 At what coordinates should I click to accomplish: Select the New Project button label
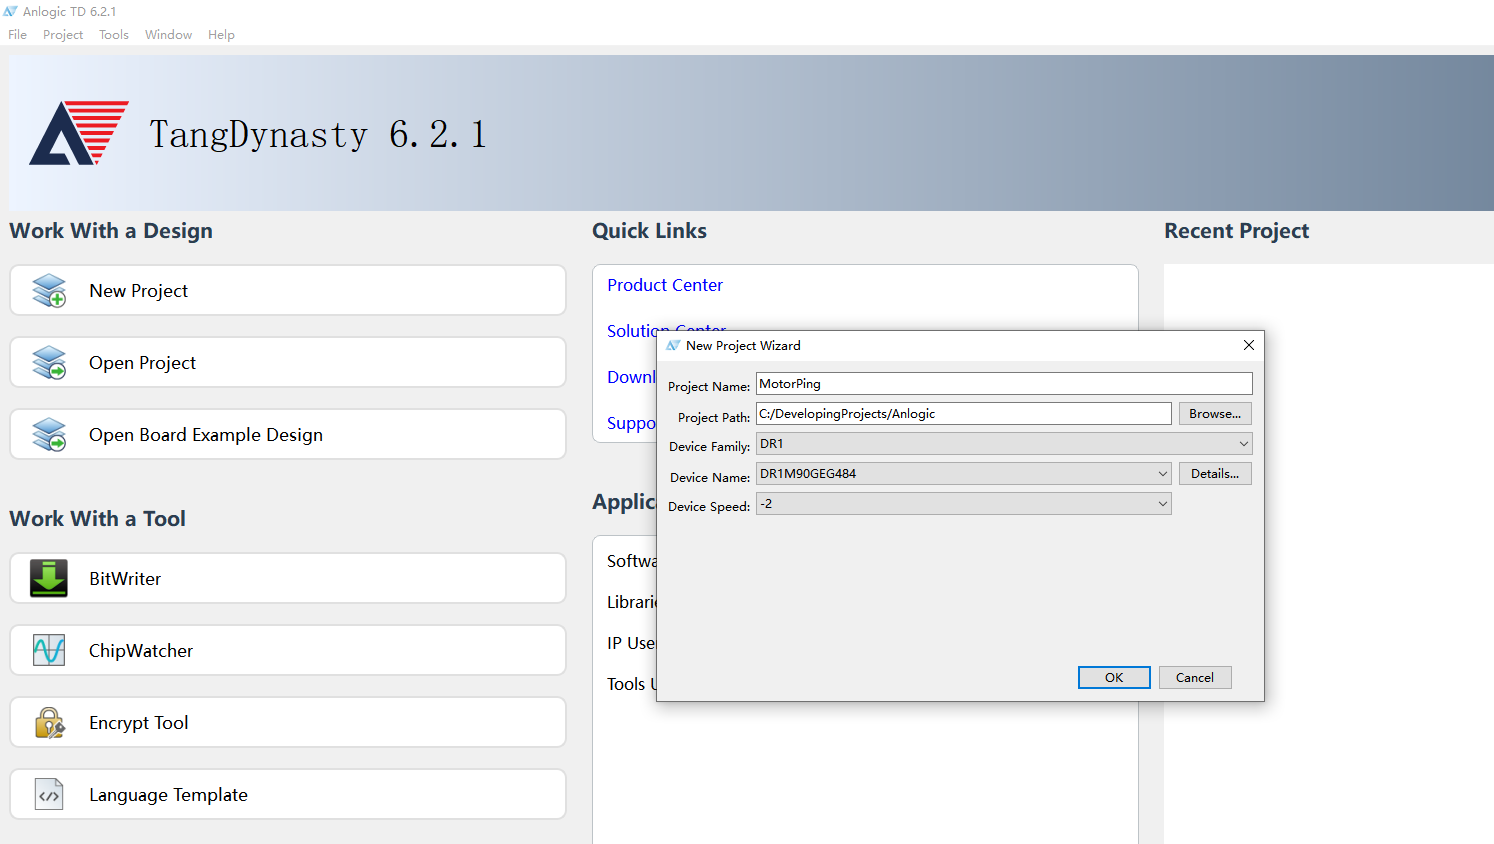[139, 291]
